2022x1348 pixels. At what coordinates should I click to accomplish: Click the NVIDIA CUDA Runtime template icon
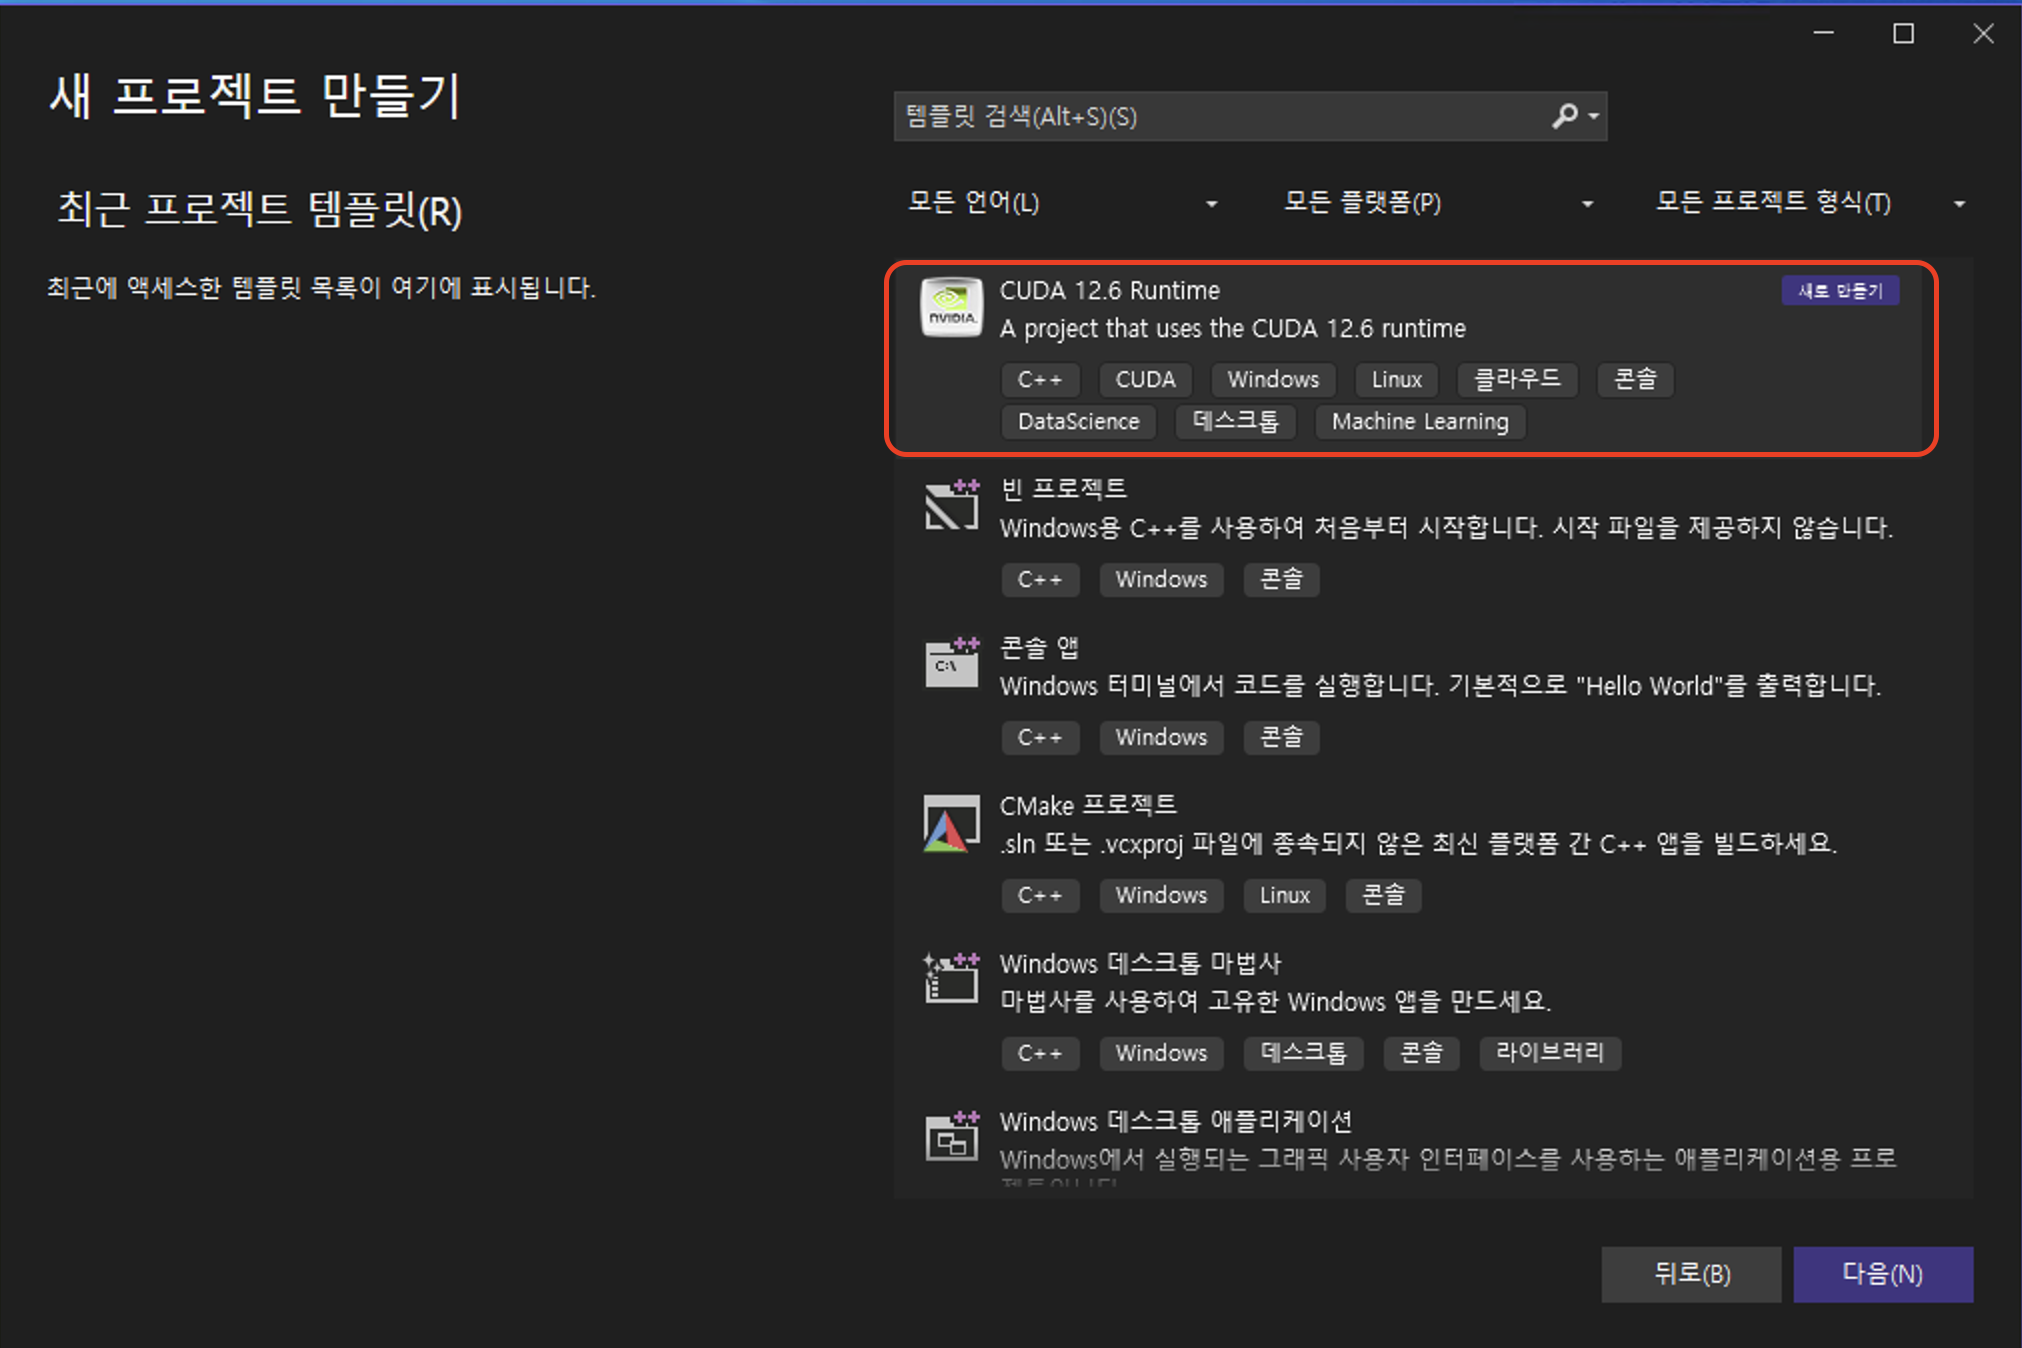point(951,307)
